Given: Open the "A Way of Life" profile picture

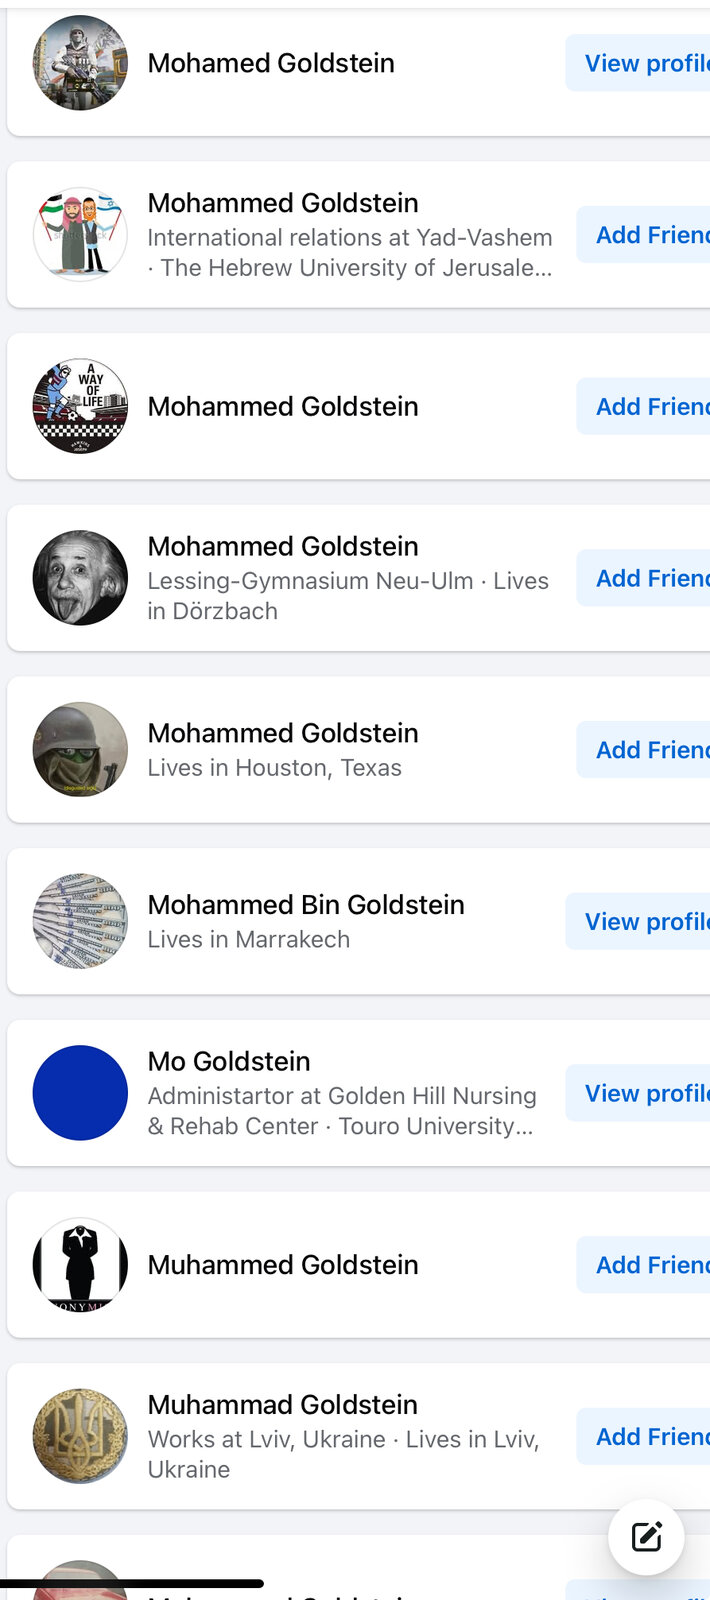Looking at the screenshot, I should (x=80, y=407).
